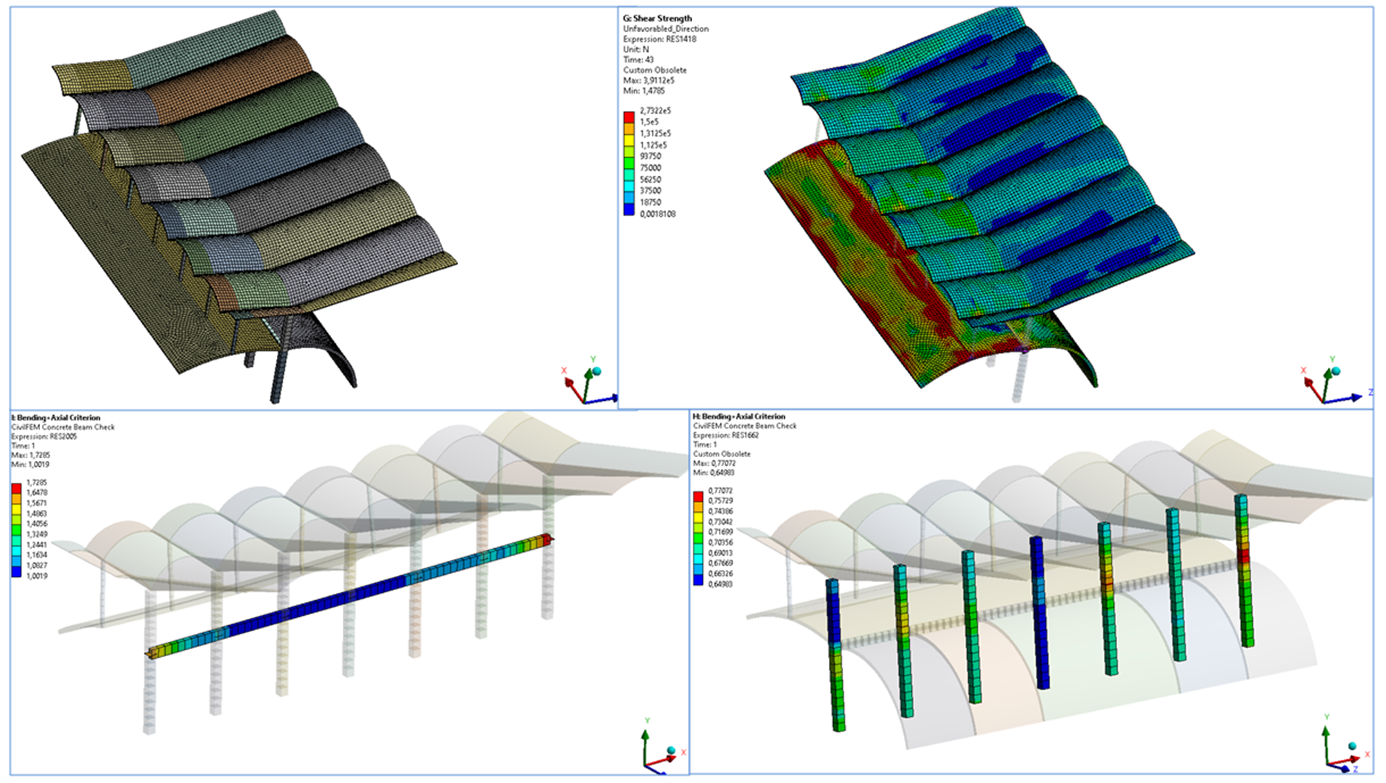This screenshot has height=783, width=1386.
Task: Click the "I: Bending+Axial Criterion" title
Action: 55,417
